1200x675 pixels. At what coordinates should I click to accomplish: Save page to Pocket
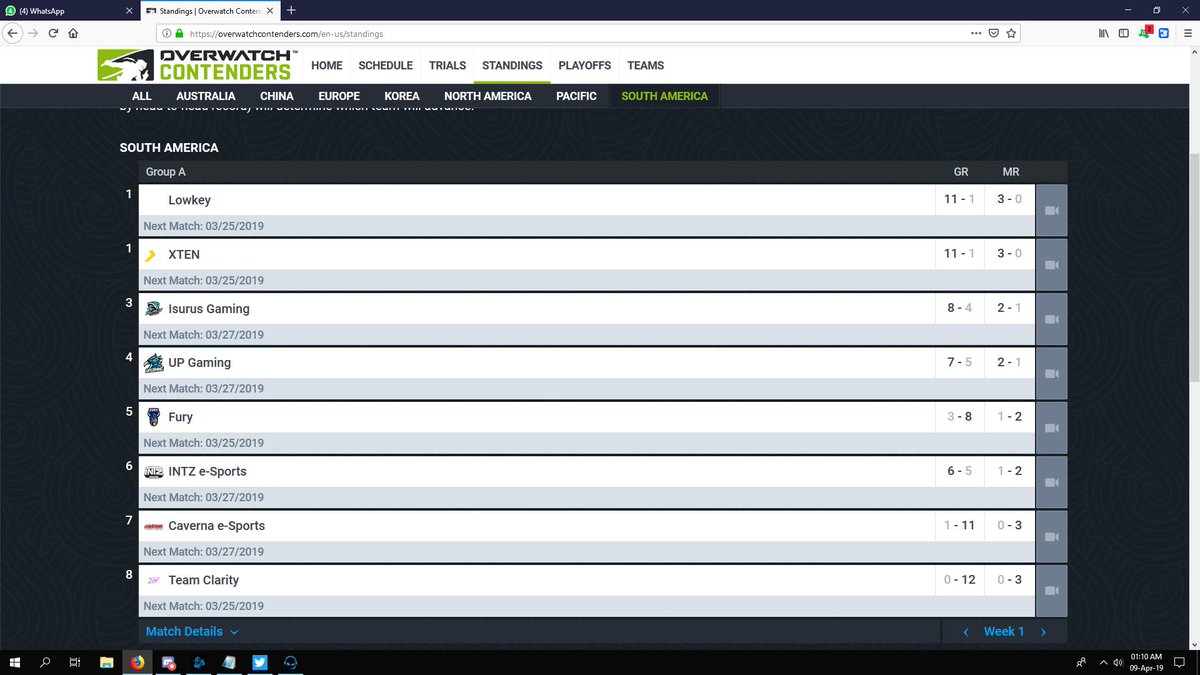[x=993, y=33]
